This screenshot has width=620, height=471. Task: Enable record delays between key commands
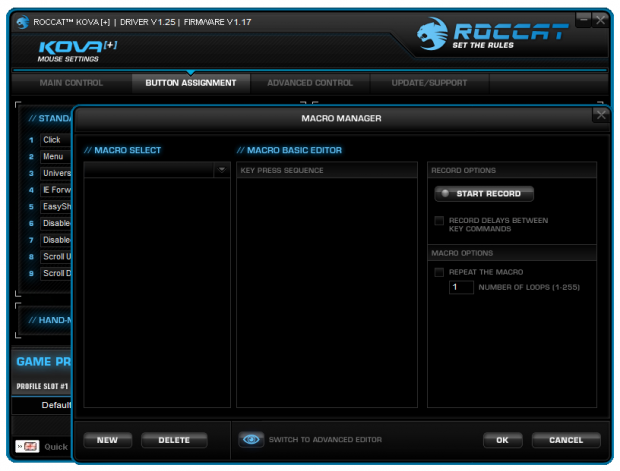pyautogui.click(x=439, y=221)
